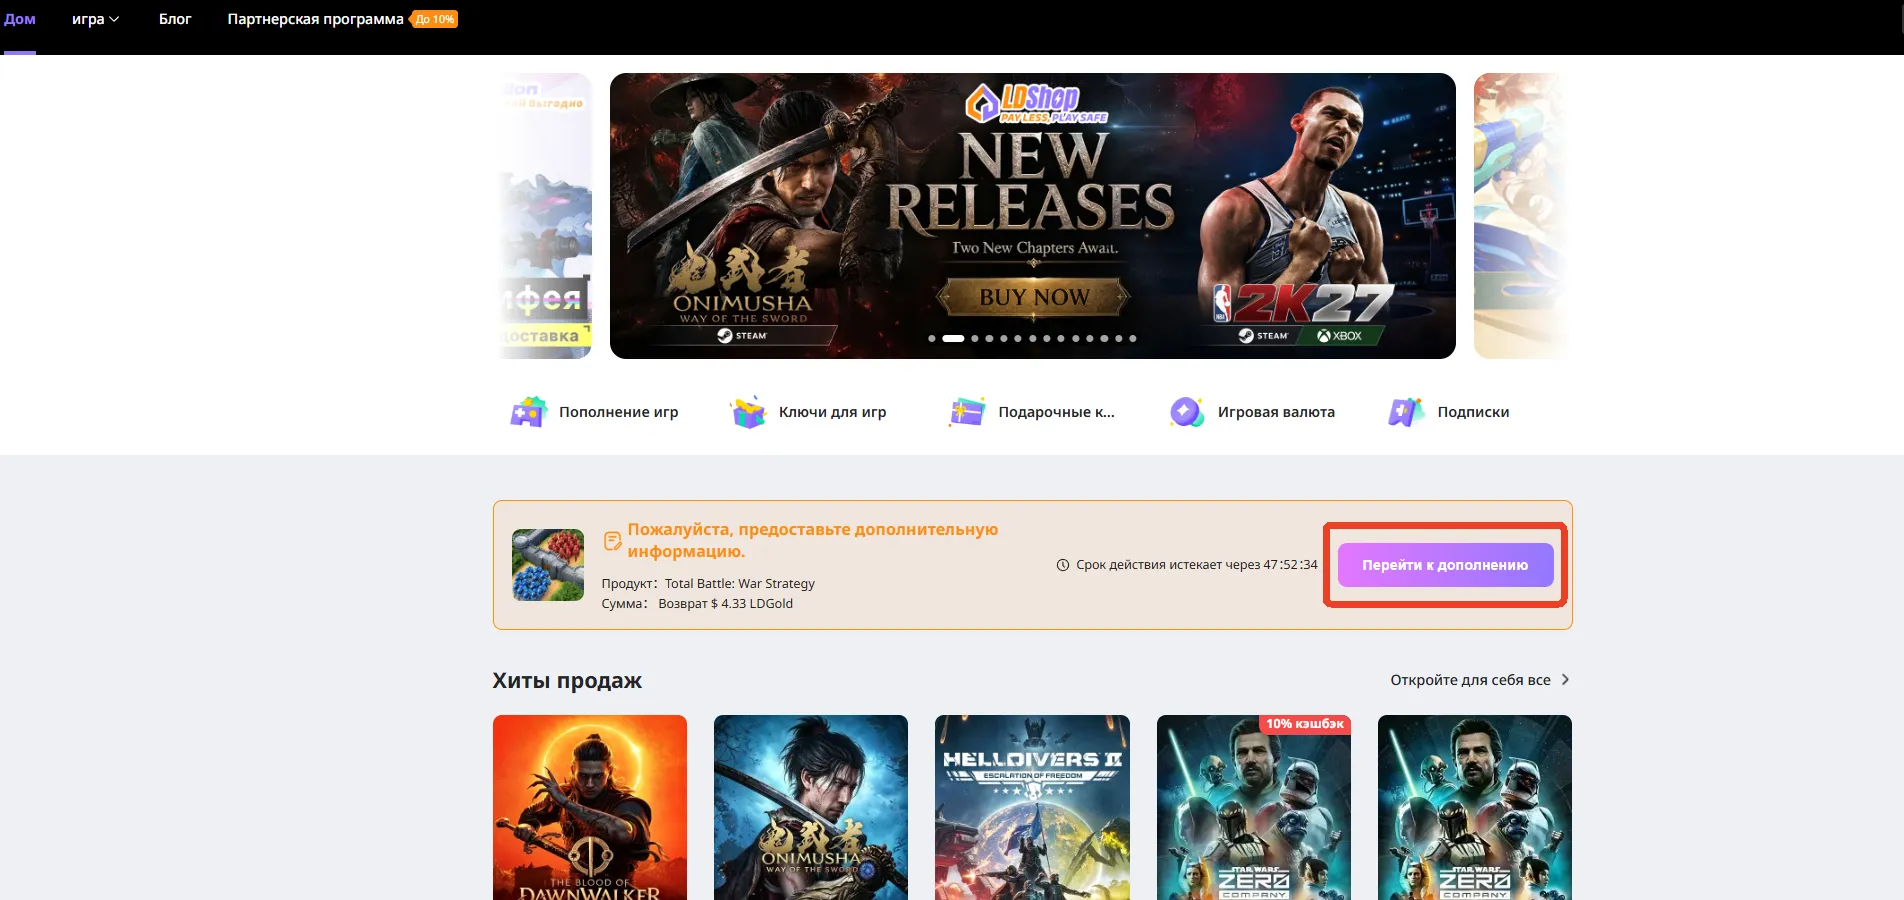
Task: Click the text "Возврат $ 4.33 LDGold"
Action: (x=726, y=604)
